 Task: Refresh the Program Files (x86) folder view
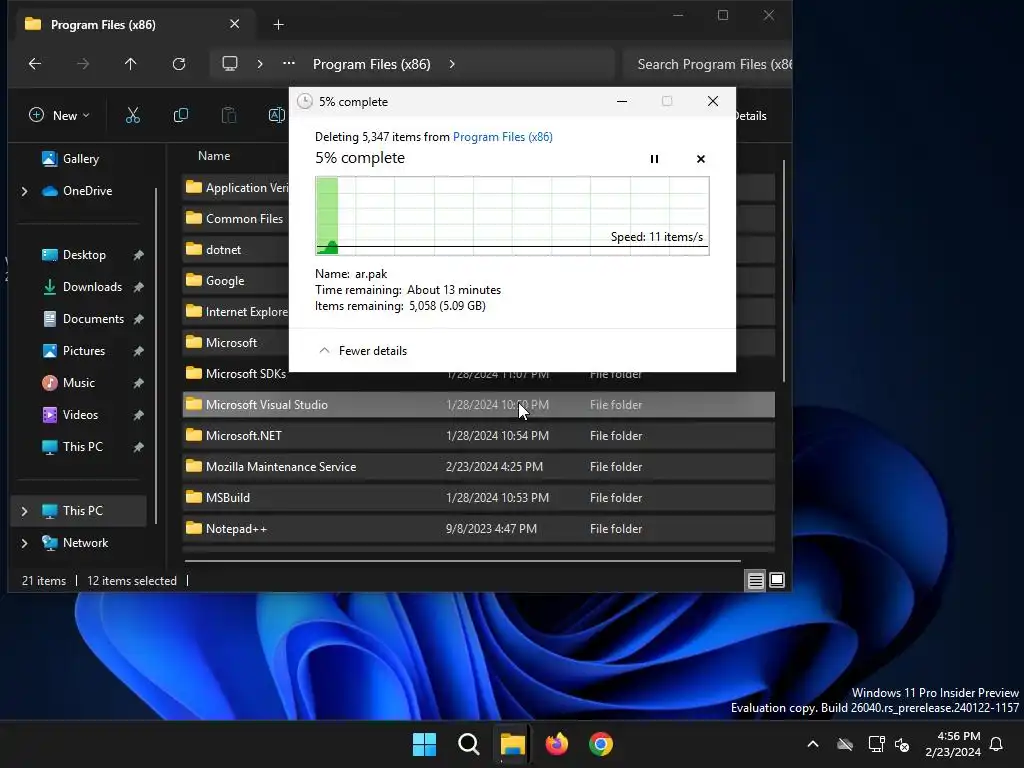(178, 63)
